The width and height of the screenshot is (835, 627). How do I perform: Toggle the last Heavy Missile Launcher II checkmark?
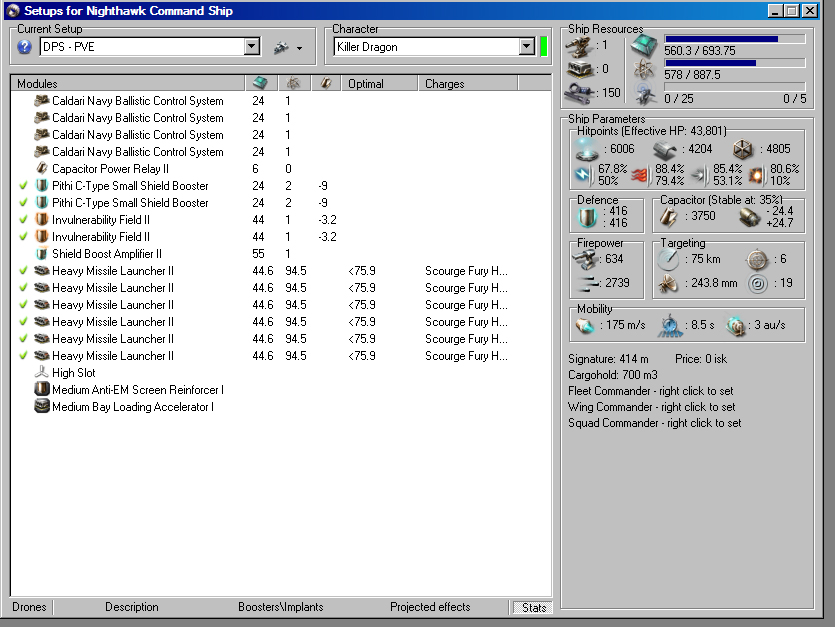click(23, 356)
